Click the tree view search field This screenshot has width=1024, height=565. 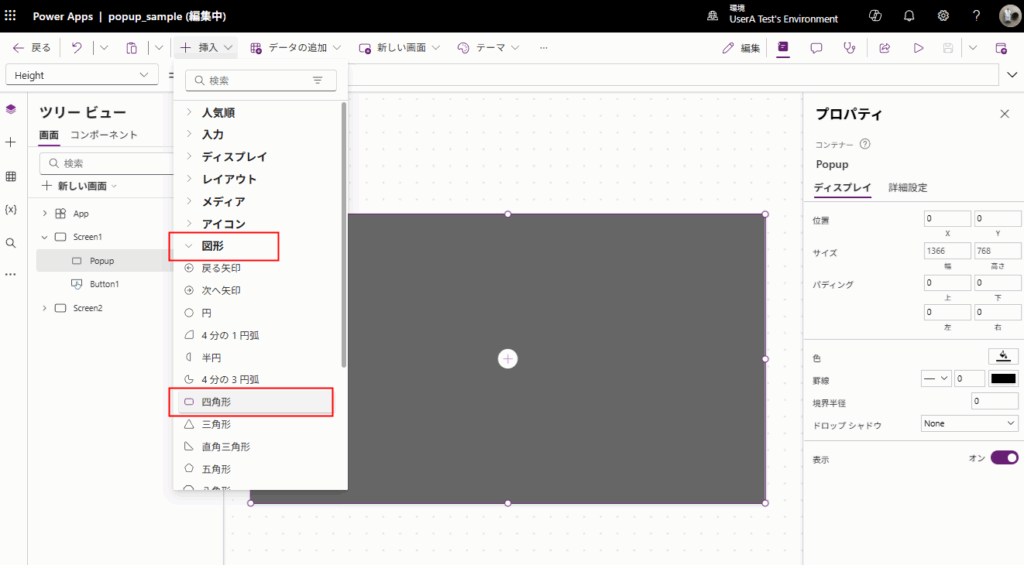(x=106, y=163)
